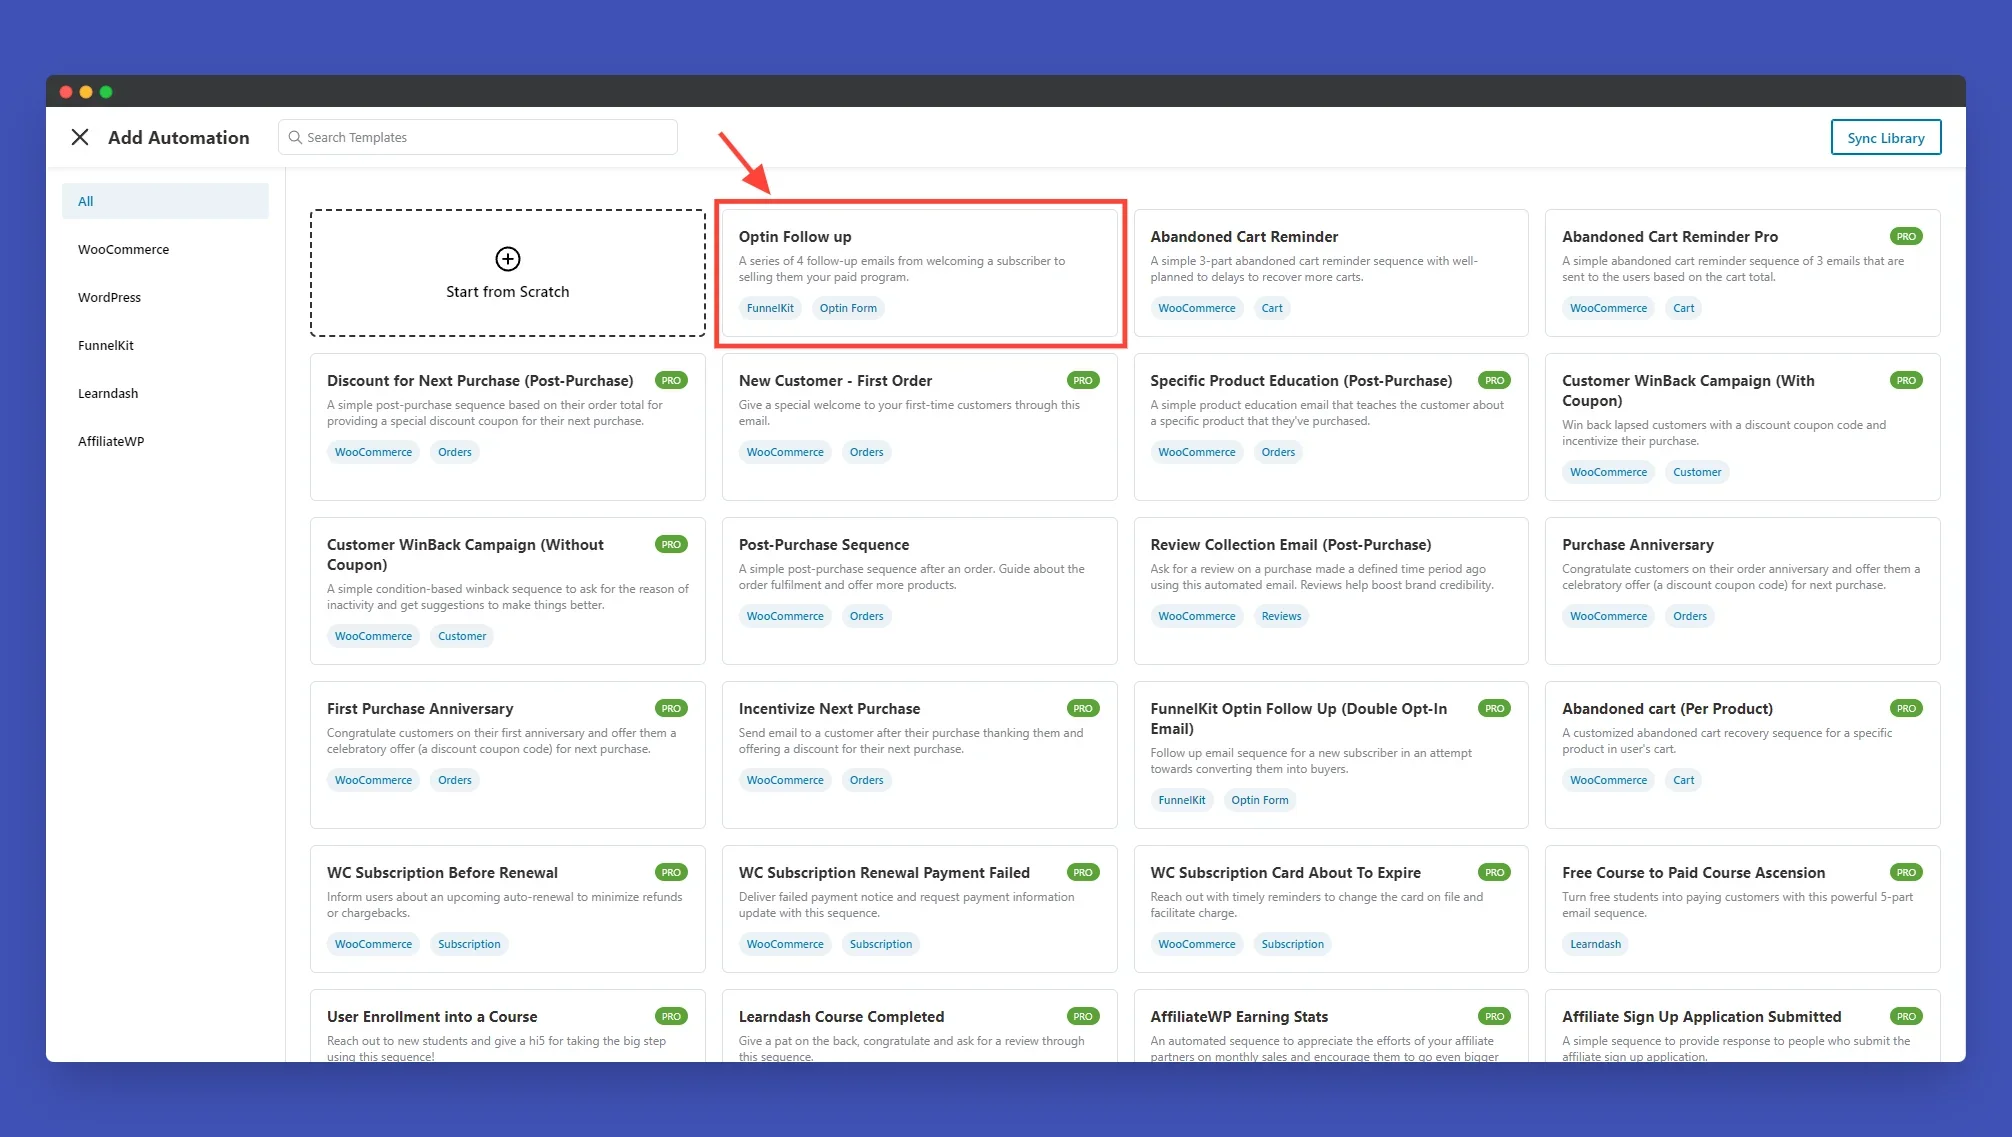Click title Affiliate Sign Up Application Submitted
Viewport: 2012px width, 1137px height.
click(x=1701, y=1017)
